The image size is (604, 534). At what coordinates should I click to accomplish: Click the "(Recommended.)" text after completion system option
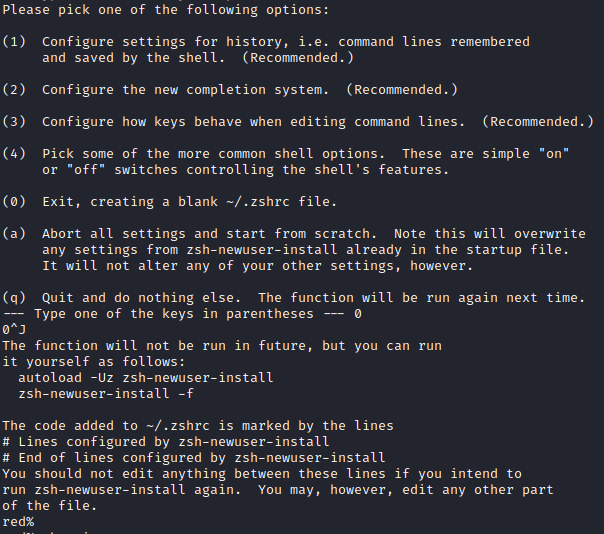pos(402,90)
